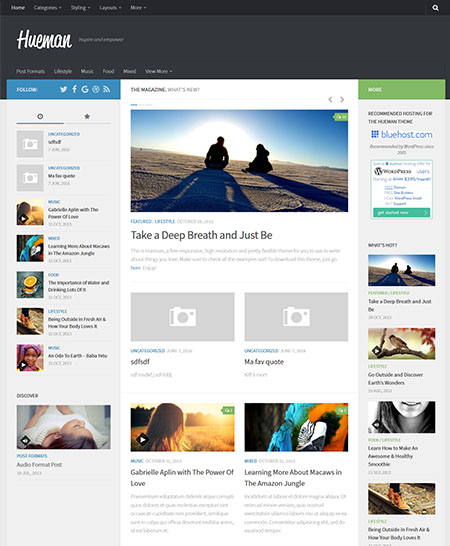Open sidebar orange drink thumbnail

30,285
